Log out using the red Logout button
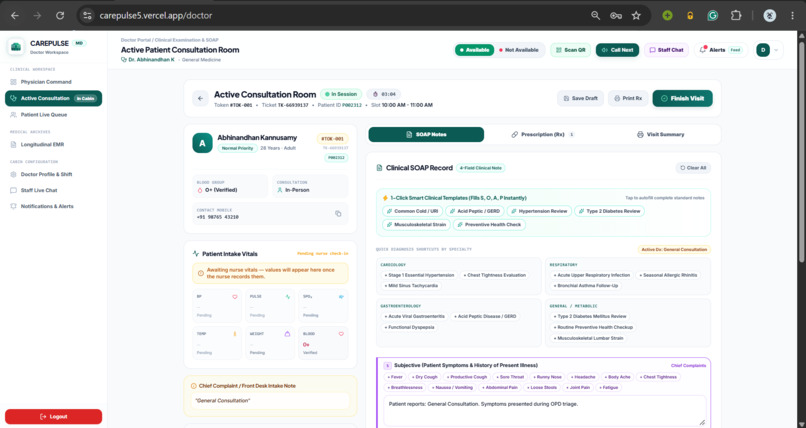 click(x=53, y=417)
